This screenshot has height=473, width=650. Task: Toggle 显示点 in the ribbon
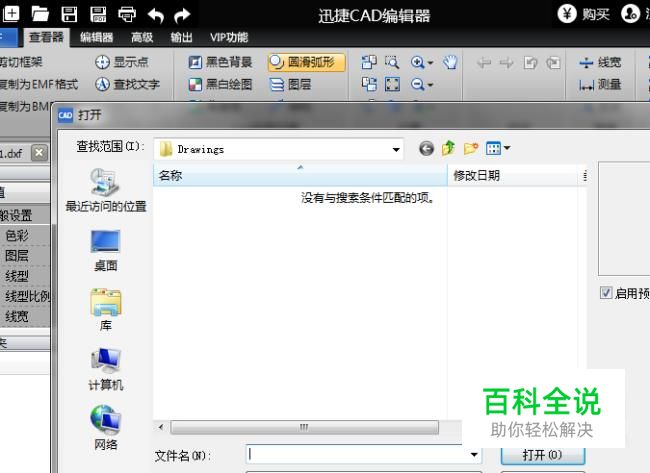[x=121, y=62]
